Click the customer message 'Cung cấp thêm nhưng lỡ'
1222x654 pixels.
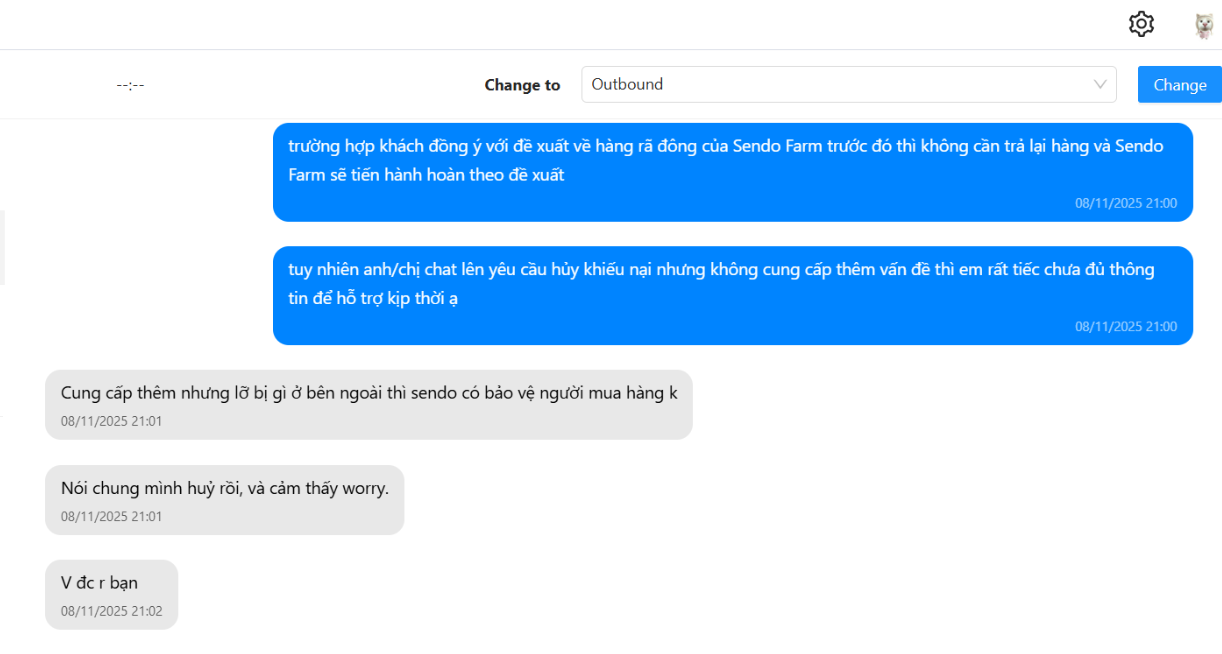368,393
